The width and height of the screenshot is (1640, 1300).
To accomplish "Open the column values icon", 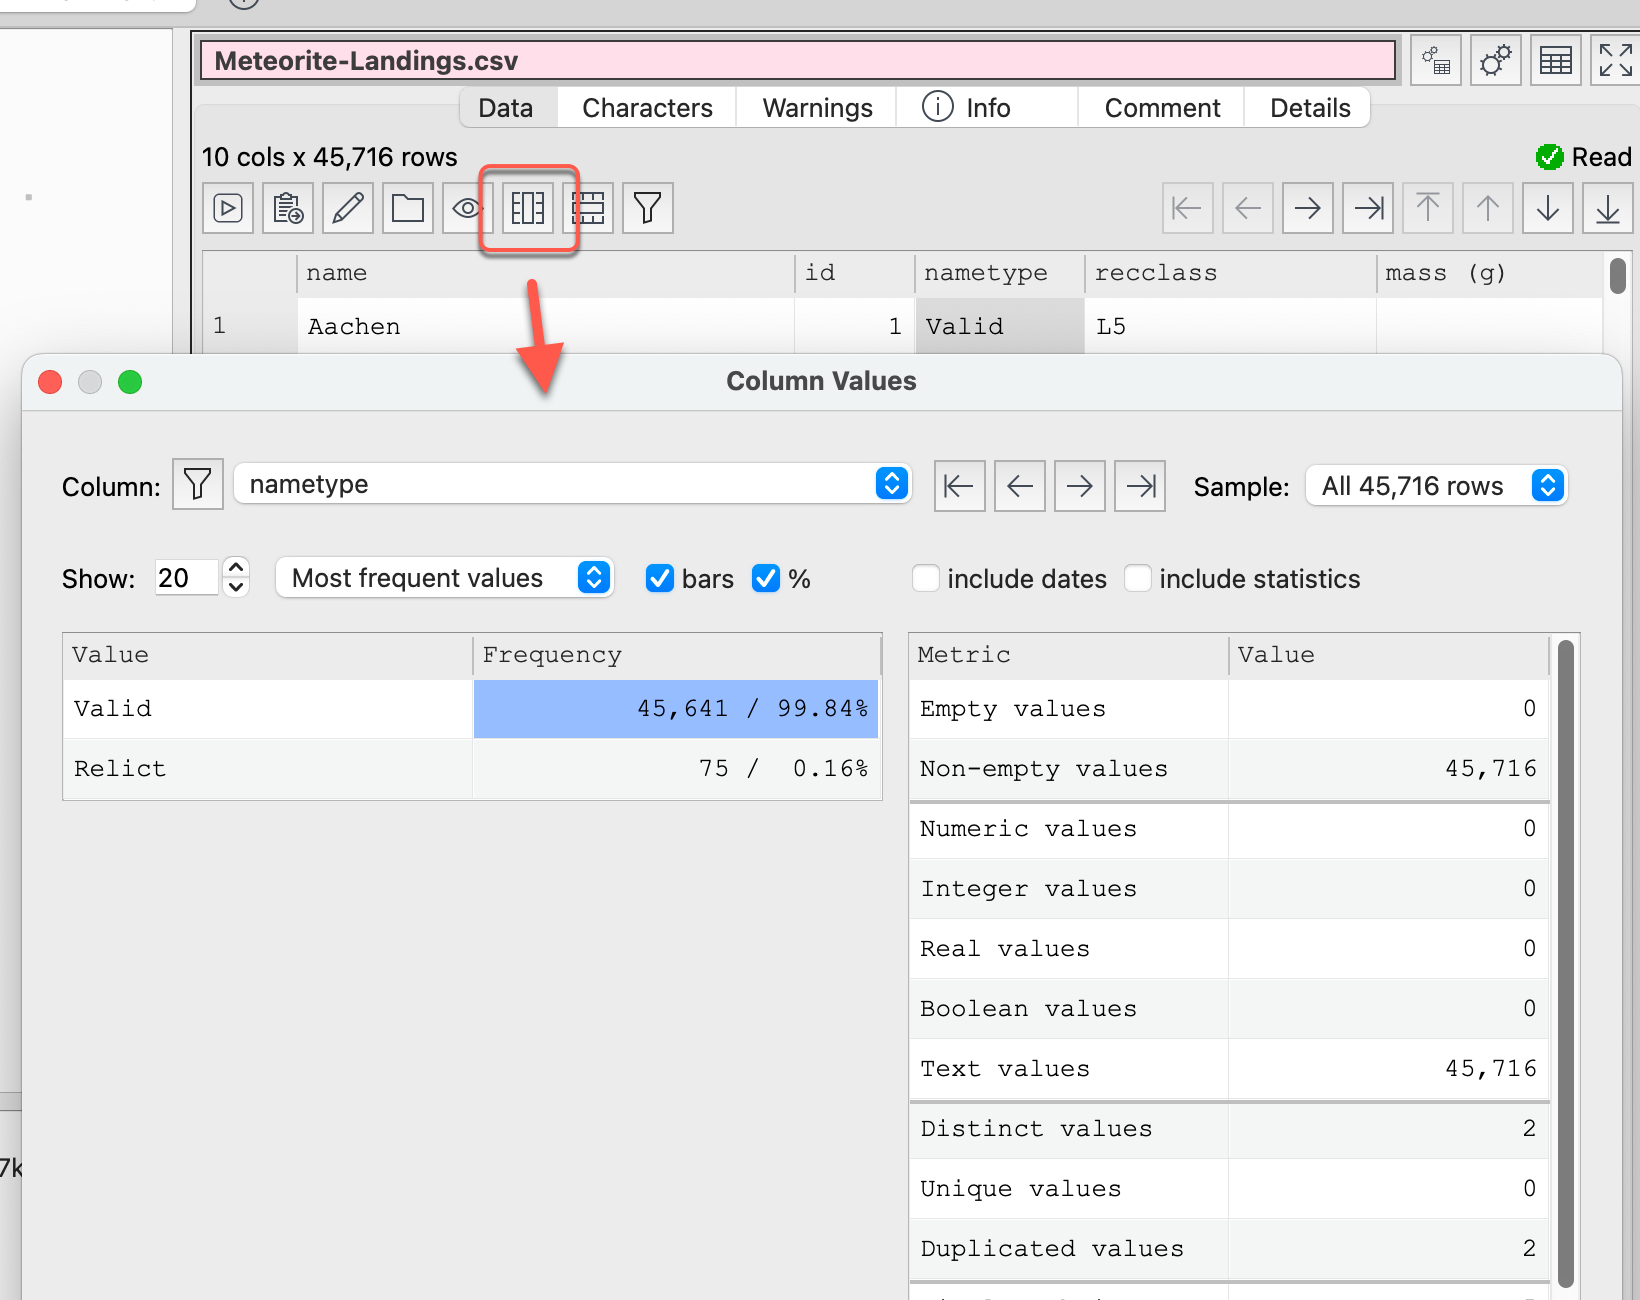I will 528,208.
